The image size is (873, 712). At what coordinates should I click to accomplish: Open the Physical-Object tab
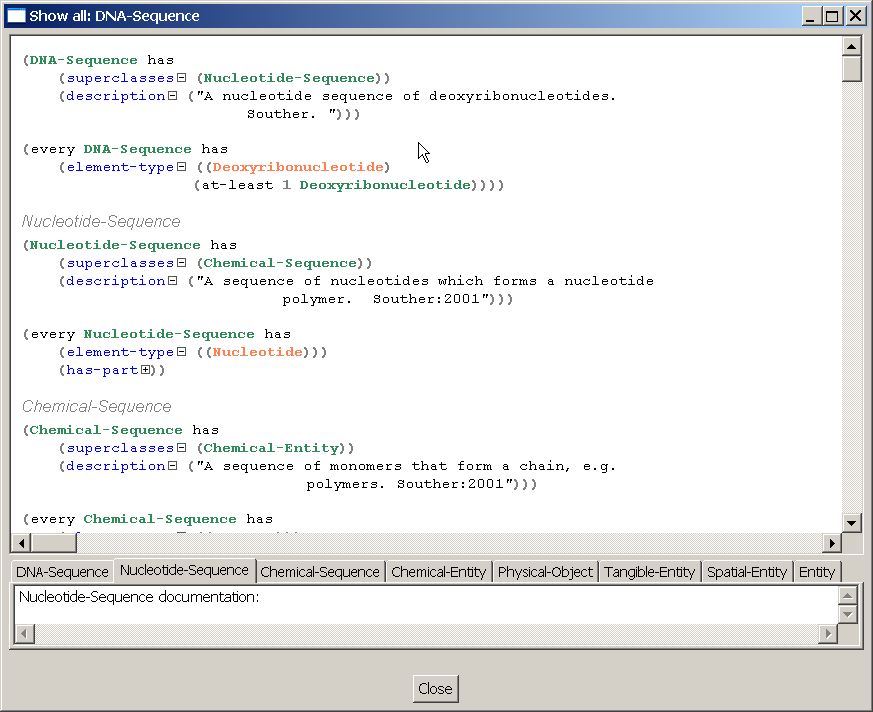545,572
